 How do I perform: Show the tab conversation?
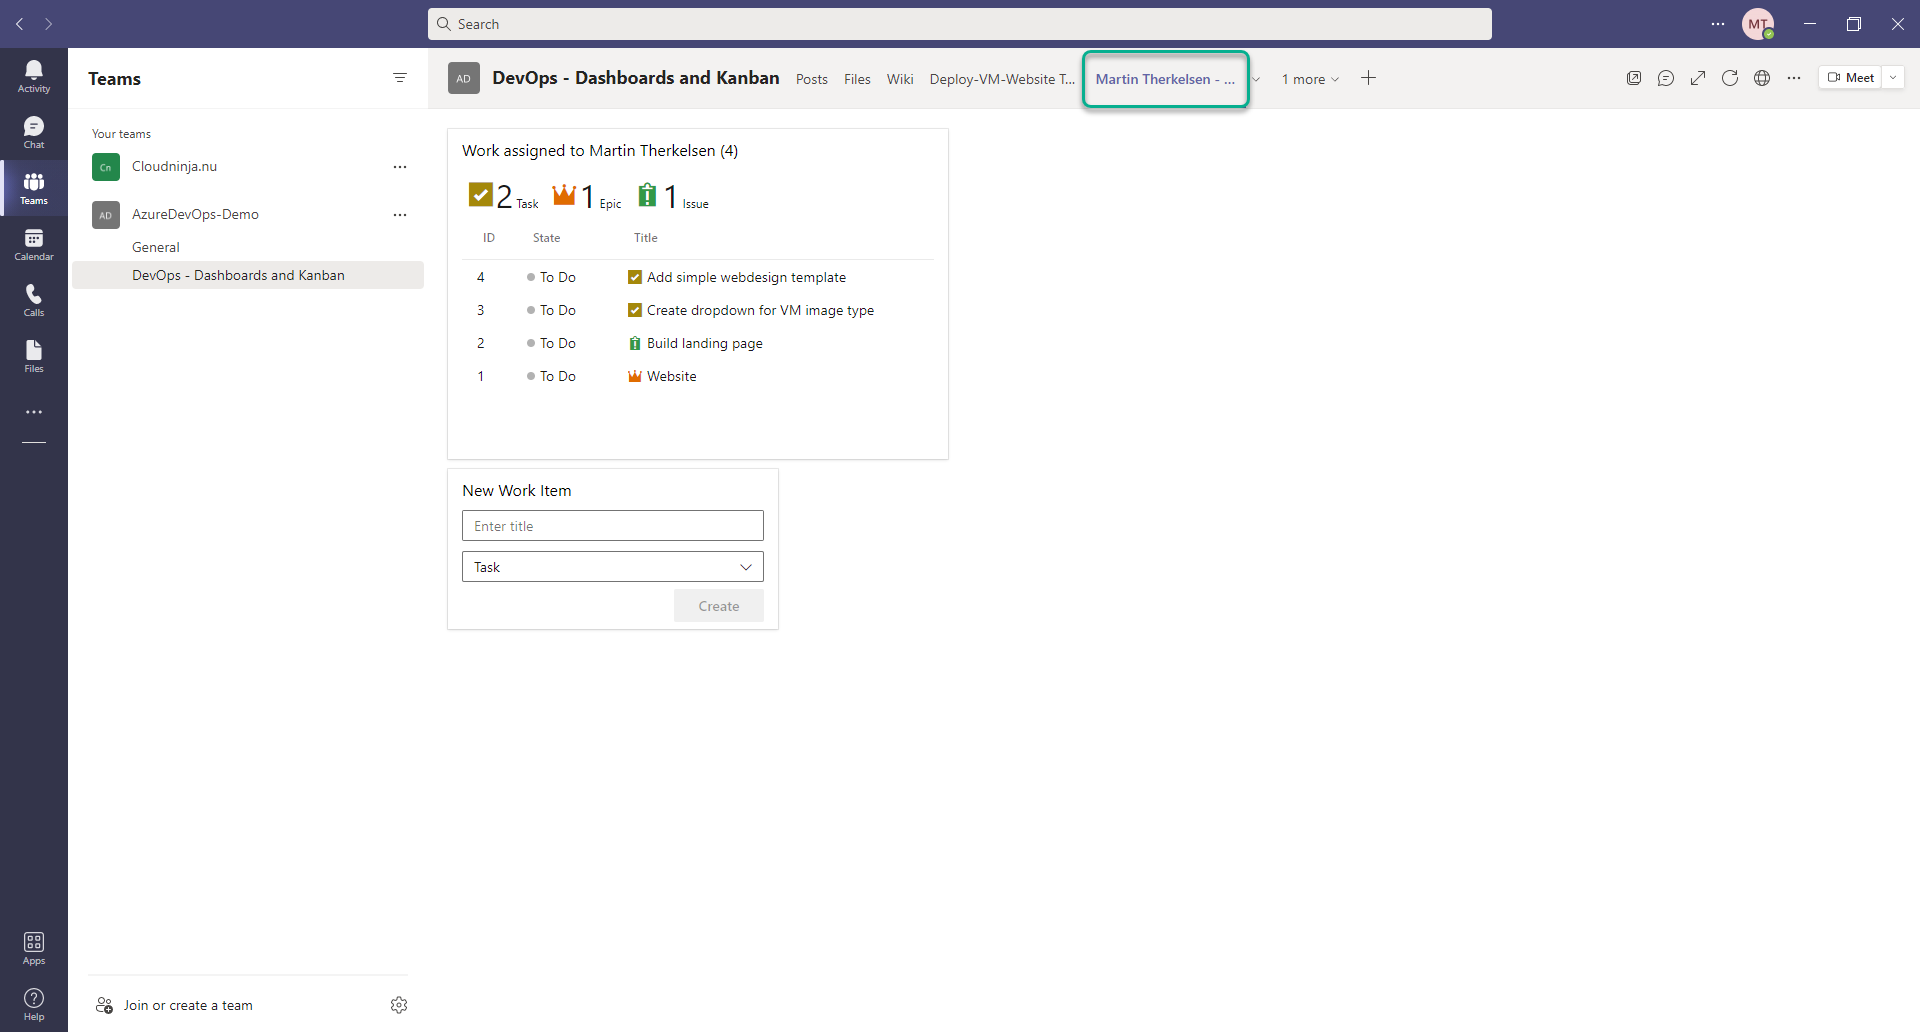1666,78
